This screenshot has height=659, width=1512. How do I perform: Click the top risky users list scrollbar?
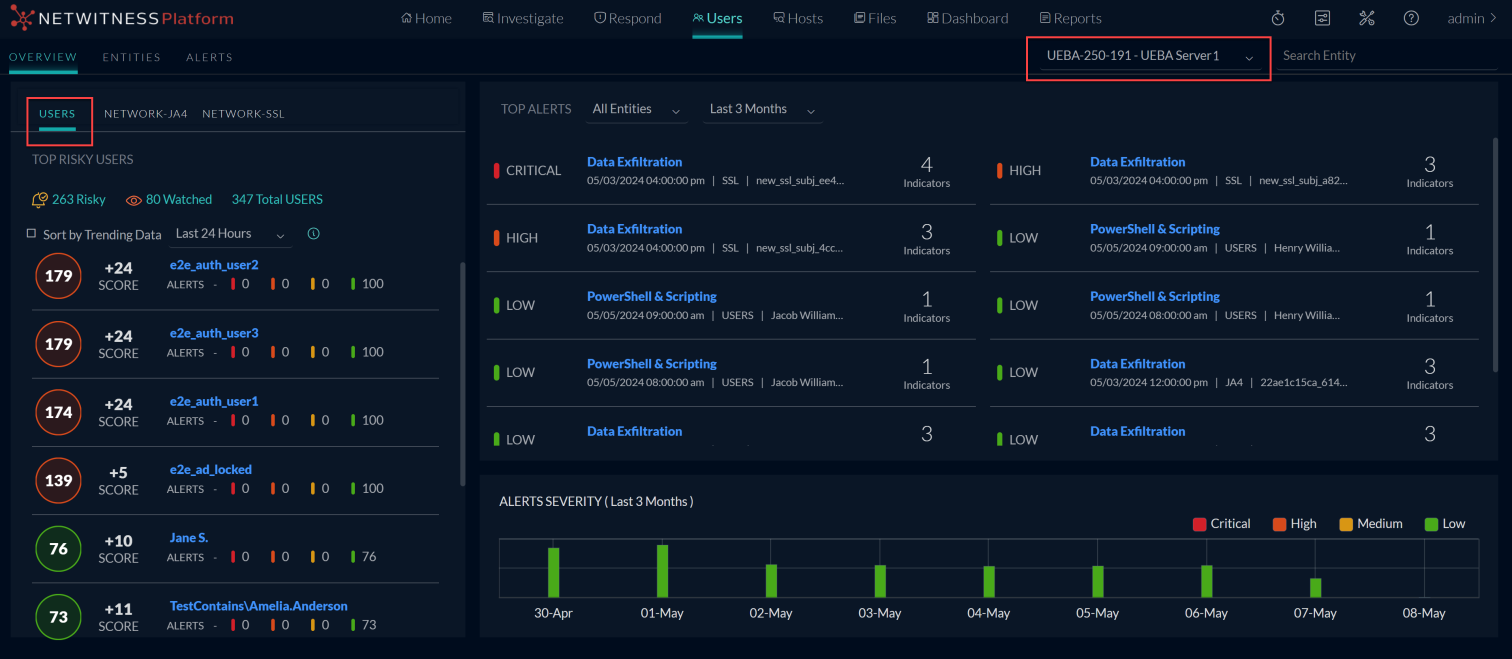tap(462, 374)
